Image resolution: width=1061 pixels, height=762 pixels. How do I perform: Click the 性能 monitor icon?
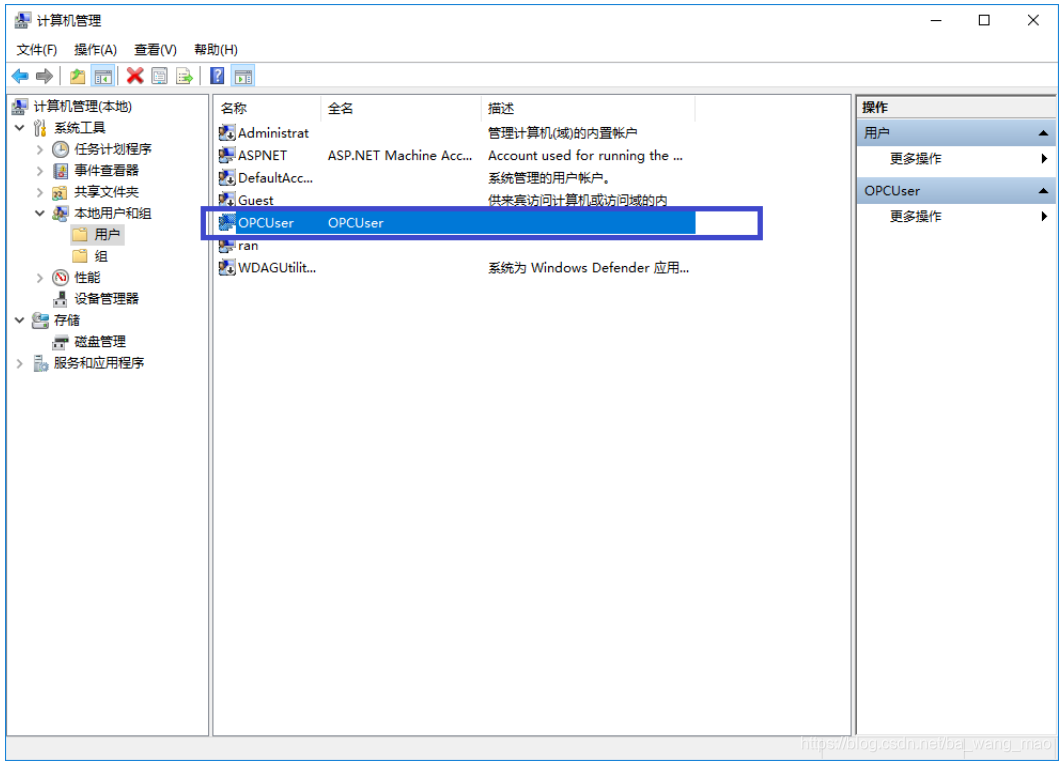[61, 277]
